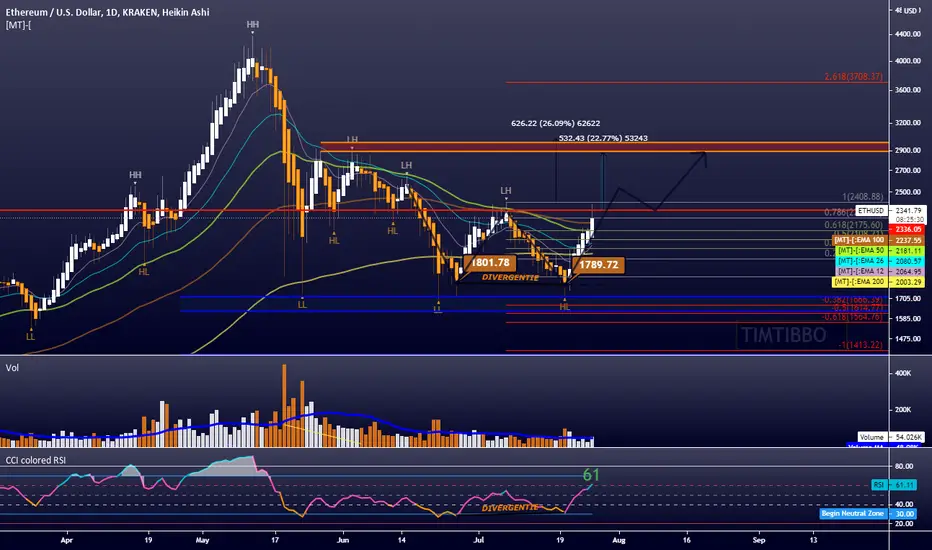The width and height of the screenshot is (932, 550).
Task: Select the EMA 100 indicator label
Action: [x=859, y=240]
